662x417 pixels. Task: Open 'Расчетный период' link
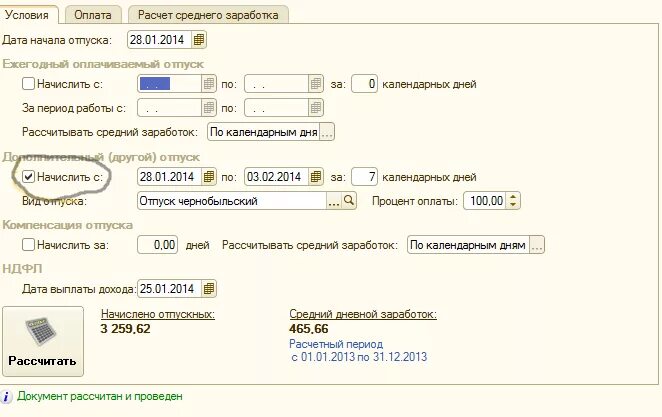[336, 344]
